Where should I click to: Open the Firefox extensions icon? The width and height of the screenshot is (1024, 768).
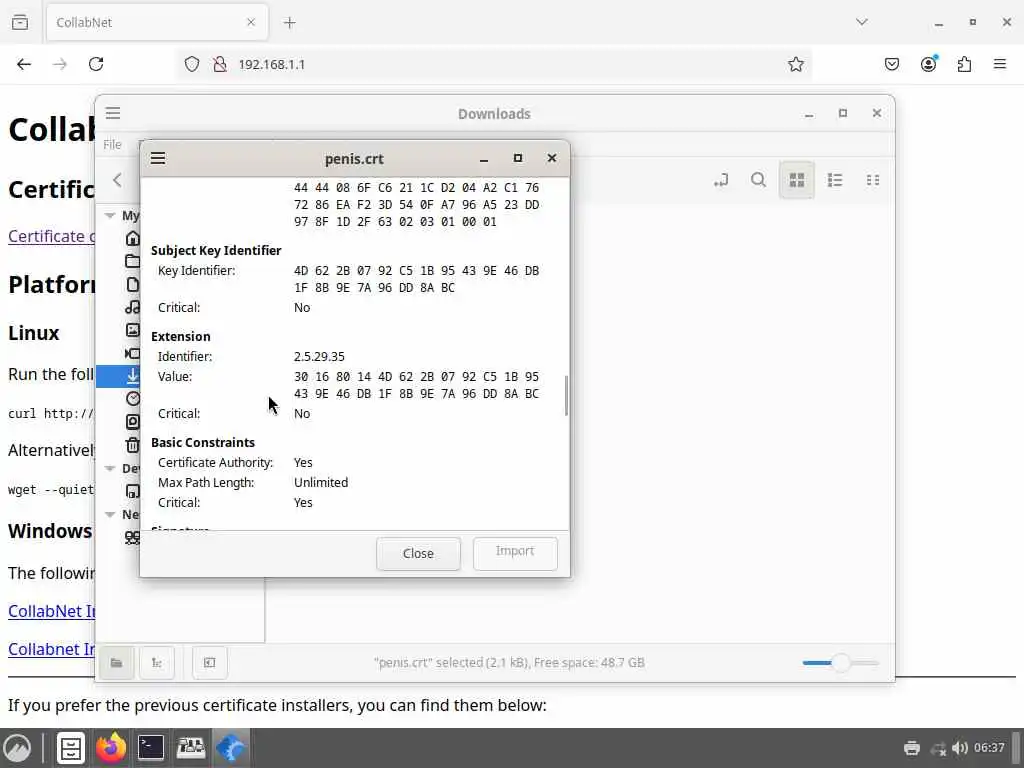point(965,64)
